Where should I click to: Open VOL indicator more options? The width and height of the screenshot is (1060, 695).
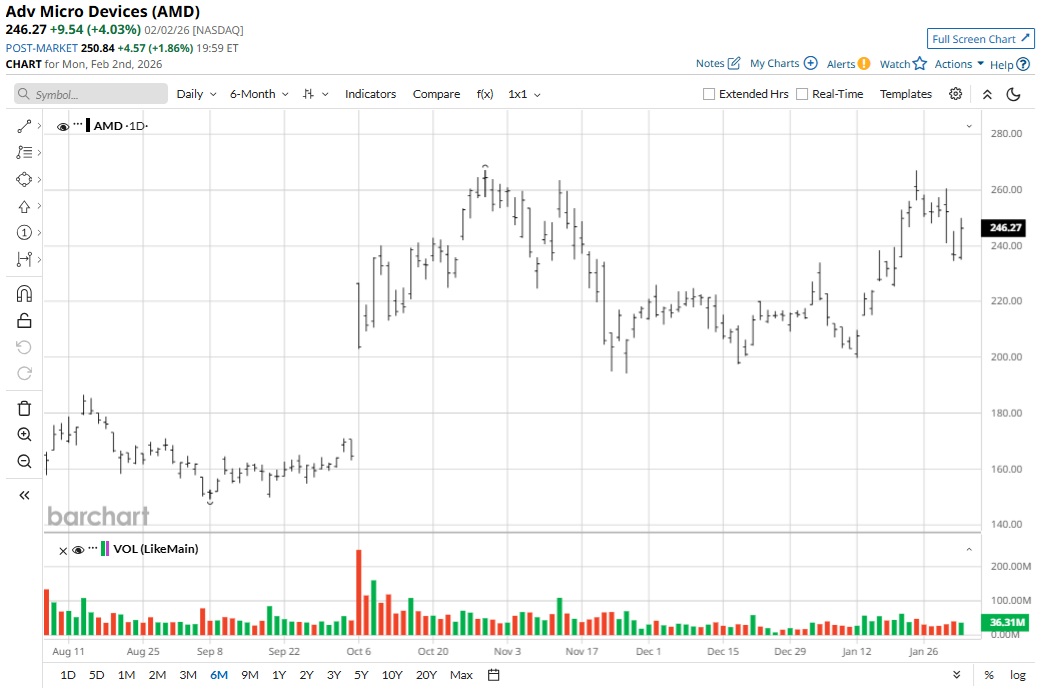(93, 548)
